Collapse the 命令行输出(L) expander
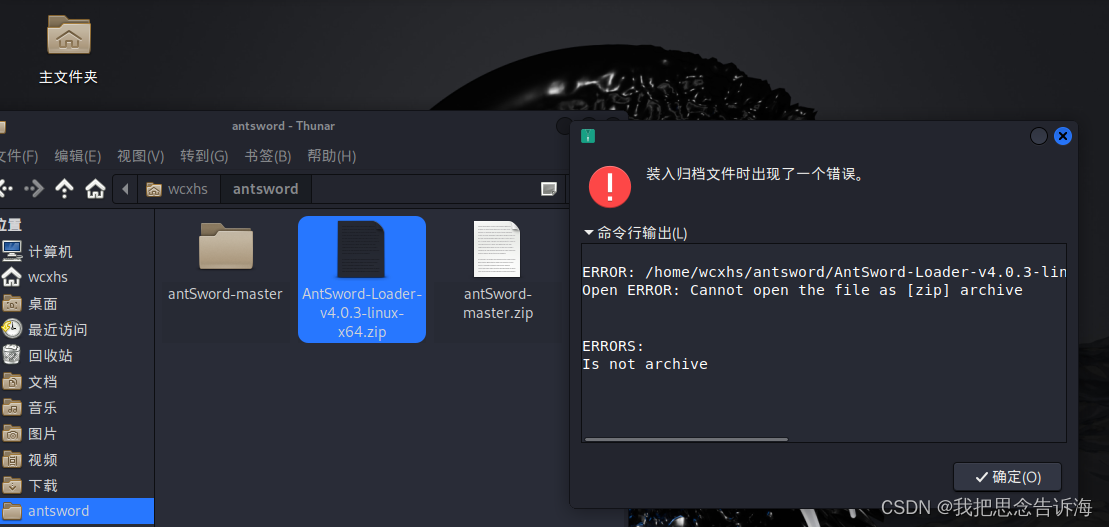 [x=635, y=233]
